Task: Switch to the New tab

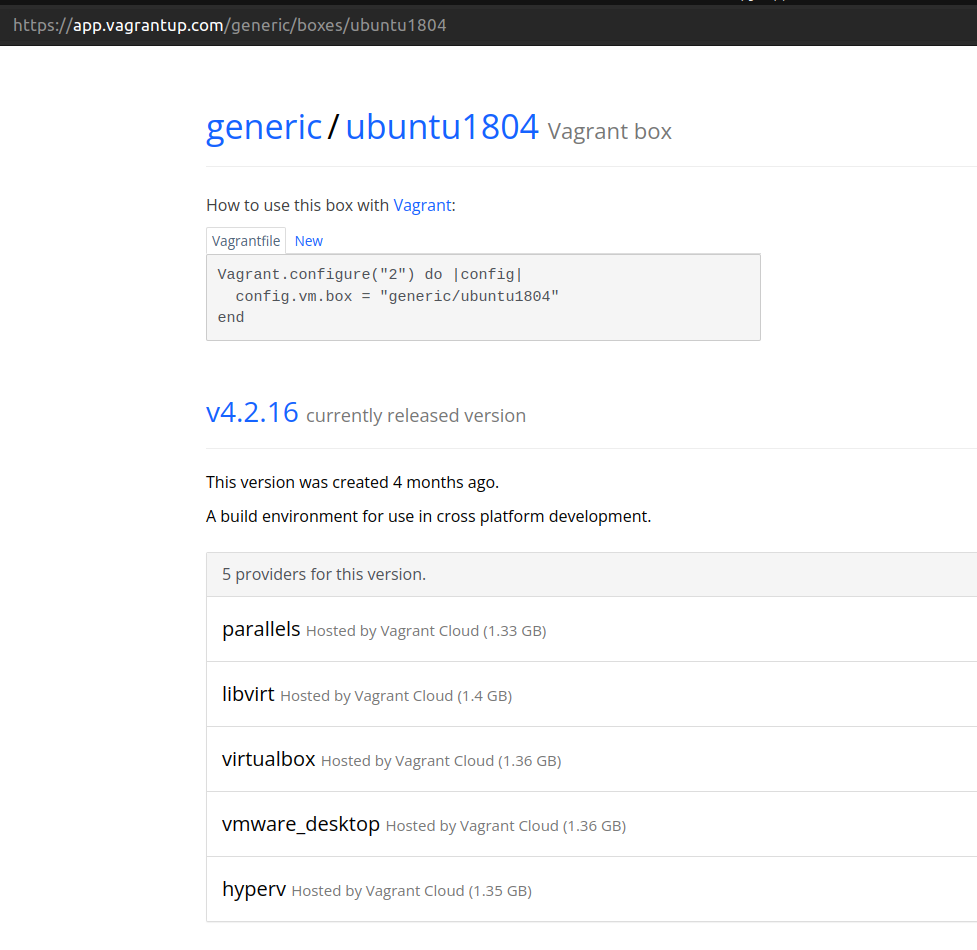Action: click(308, 241)
